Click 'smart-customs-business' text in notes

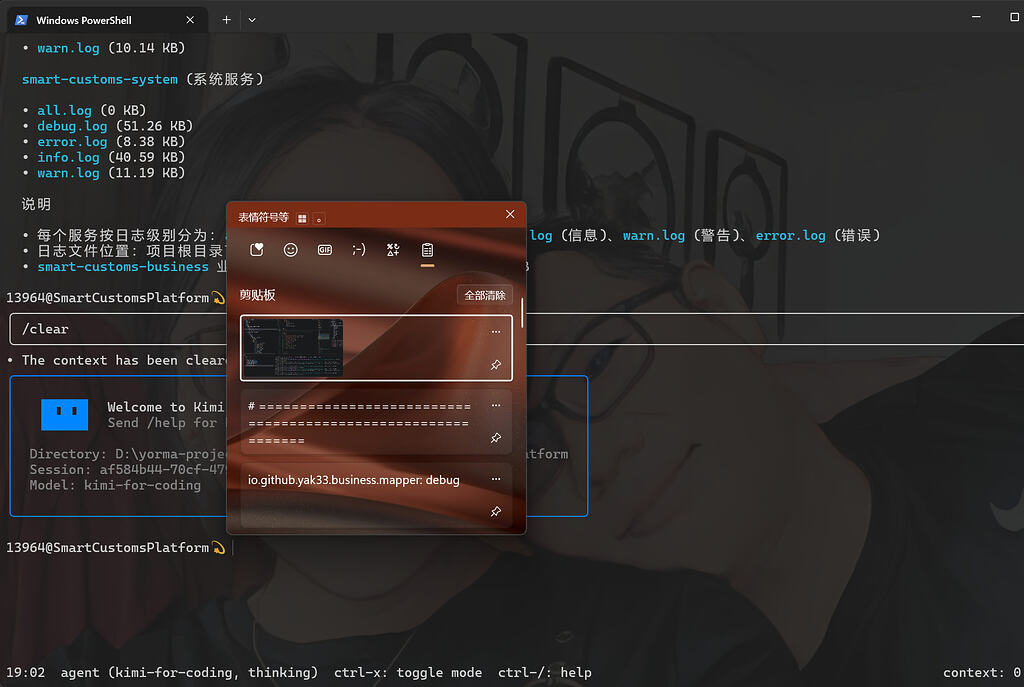click(123, 267)
